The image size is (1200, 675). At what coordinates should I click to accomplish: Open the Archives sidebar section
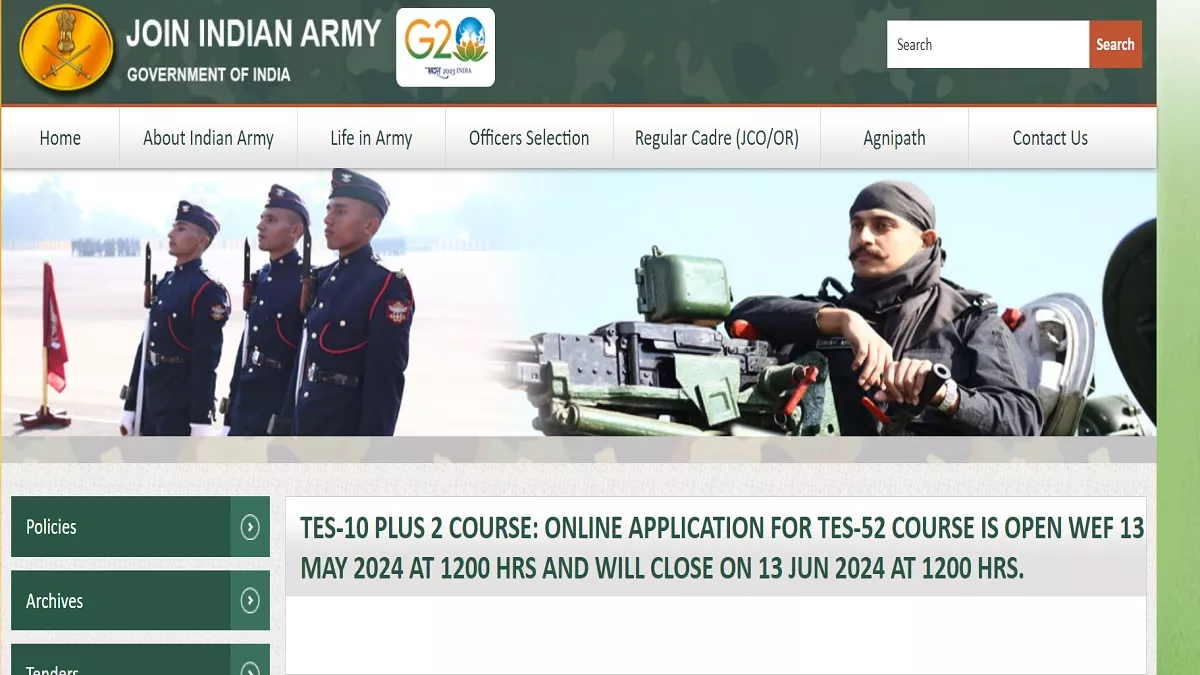120,601
